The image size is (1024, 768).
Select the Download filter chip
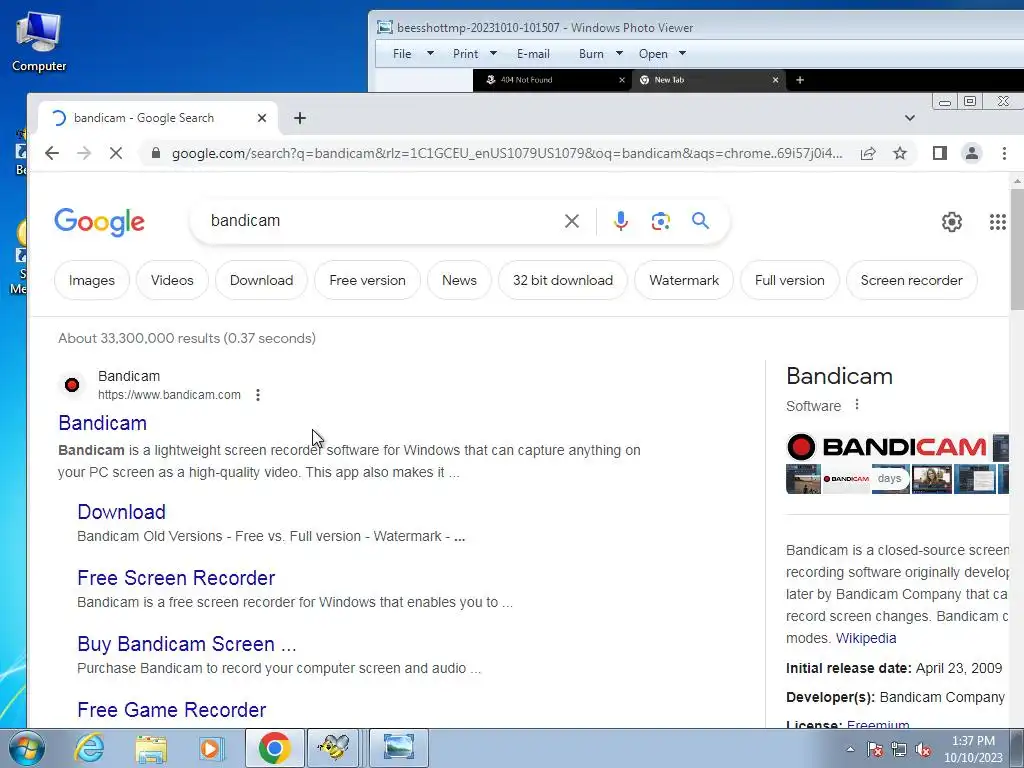click(261, 280)
